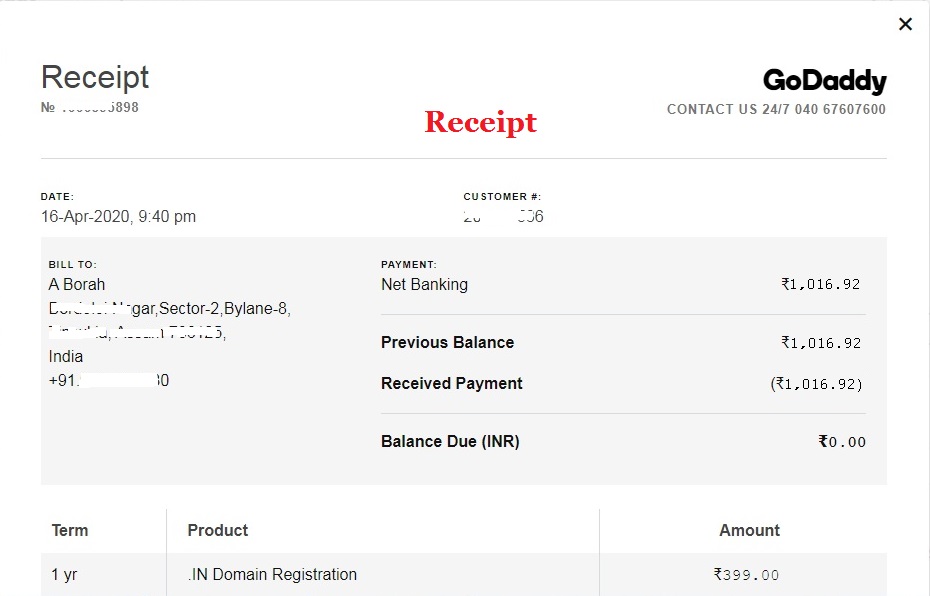The width and height of the screenshot is (930, 596).
Task: Click the large gray Receipt heading
Action: (95, 77)
